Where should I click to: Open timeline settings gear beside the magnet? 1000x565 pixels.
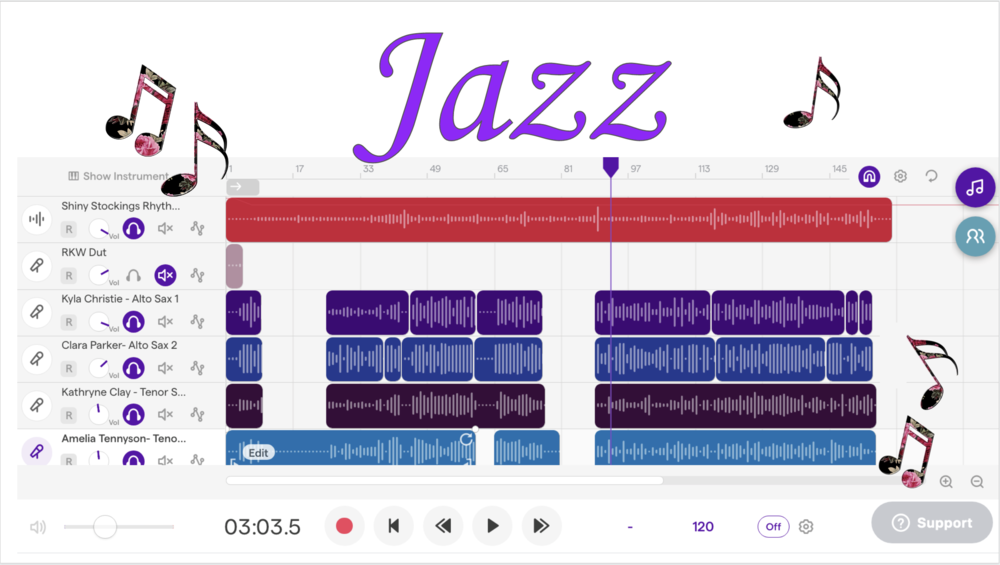900,176
